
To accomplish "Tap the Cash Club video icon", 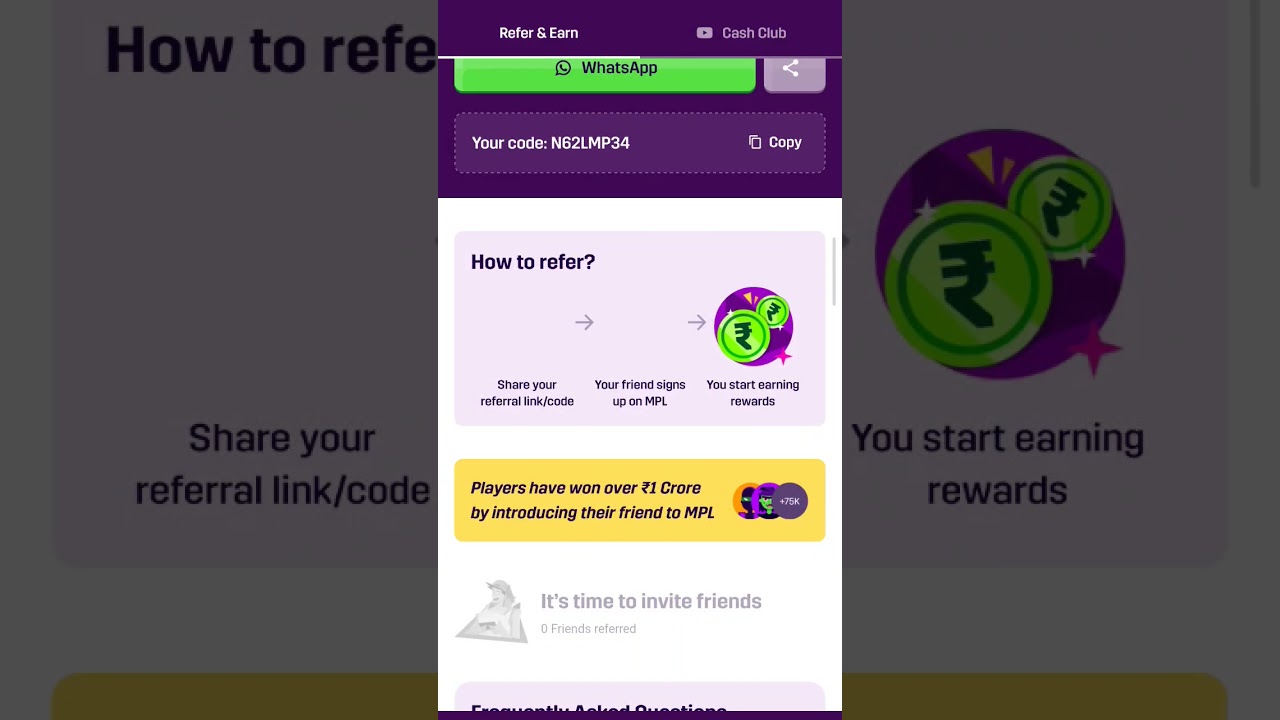I will coord(704,33).
